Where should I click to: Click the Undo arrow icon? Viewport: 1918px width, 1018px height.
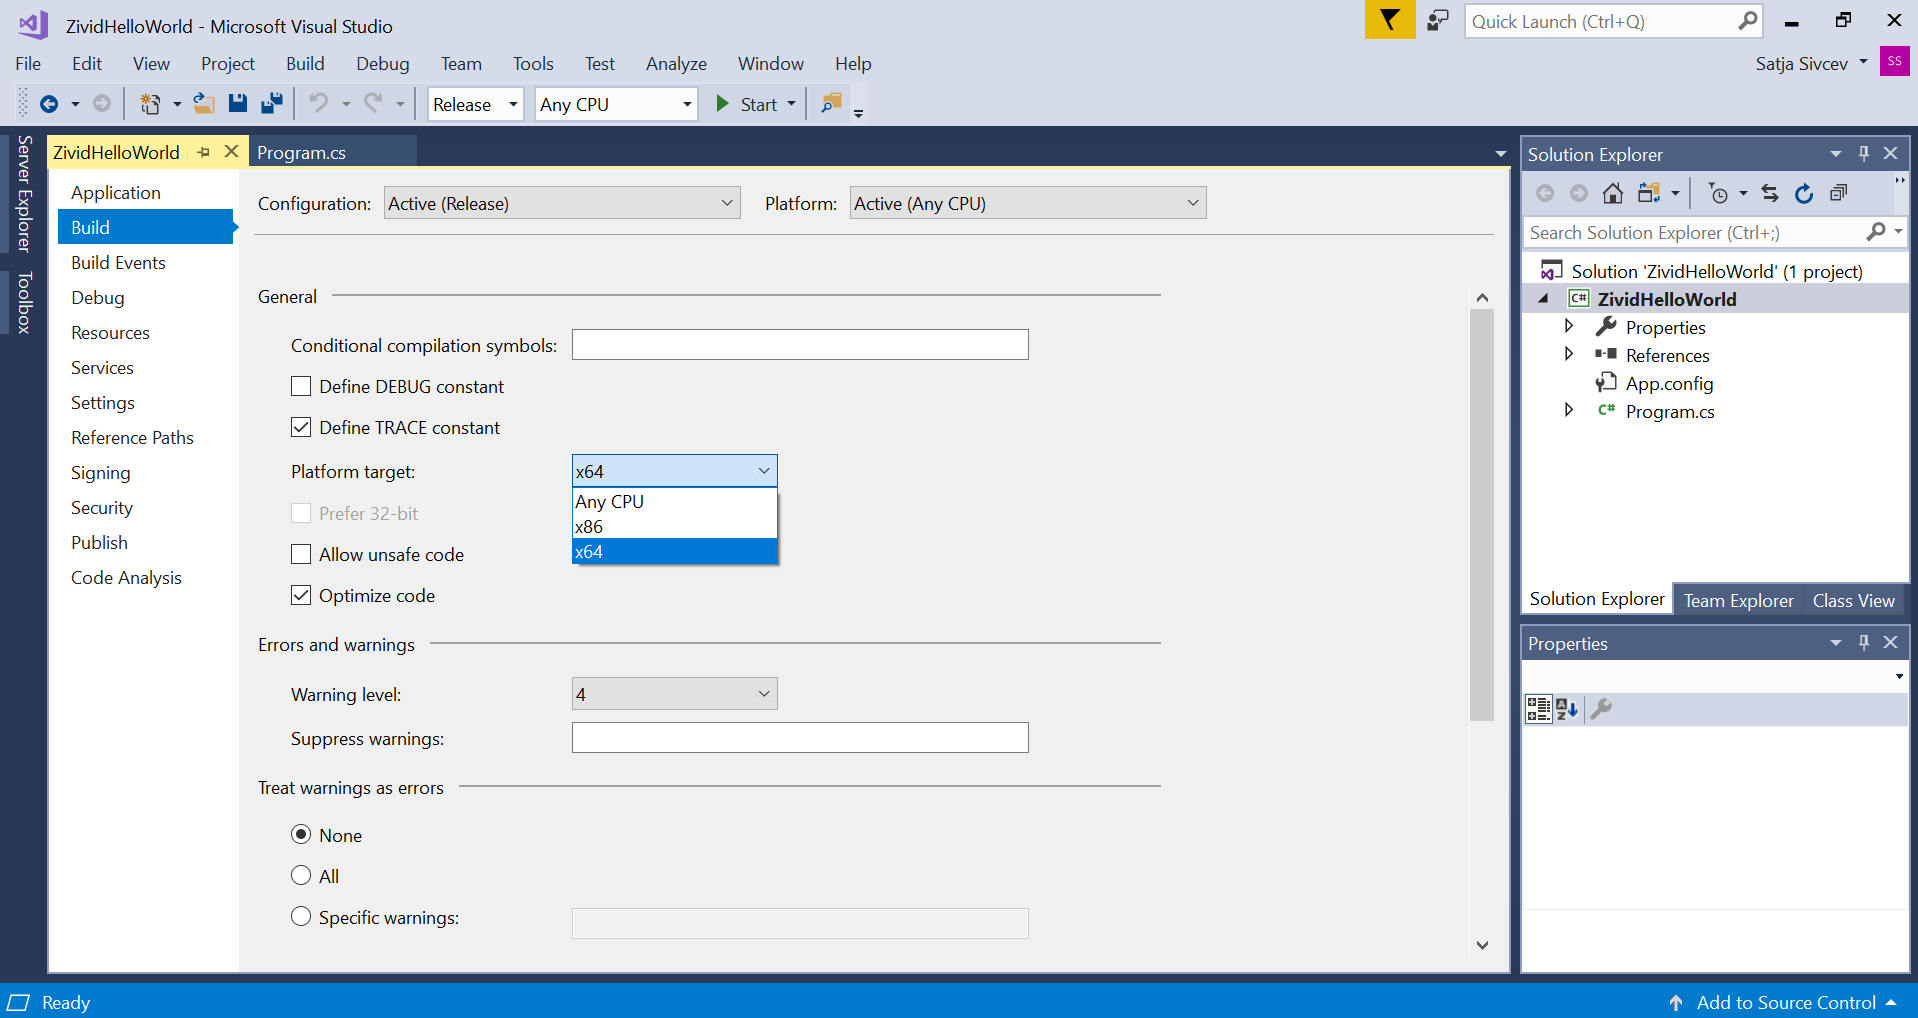(318, 103)
